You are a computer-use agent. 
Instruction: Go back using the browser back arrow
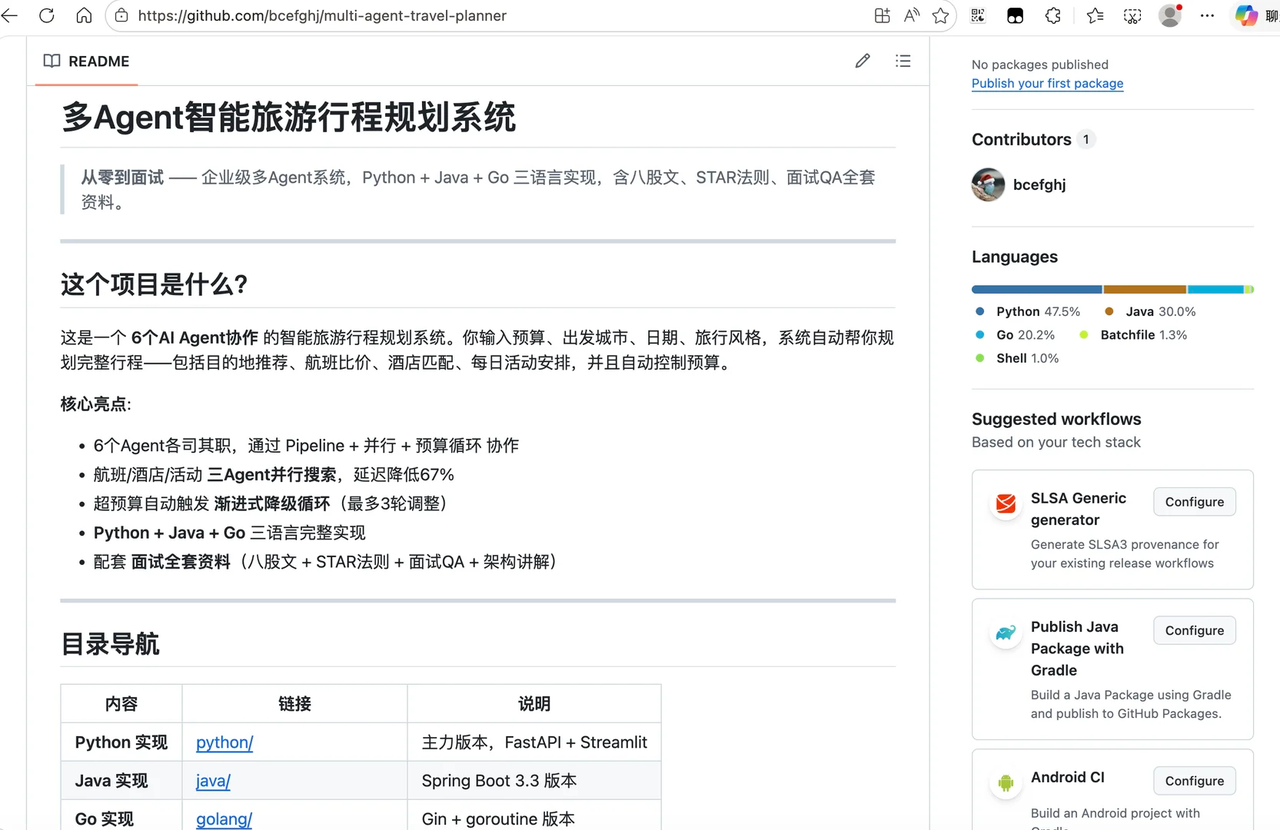point(10,16)
